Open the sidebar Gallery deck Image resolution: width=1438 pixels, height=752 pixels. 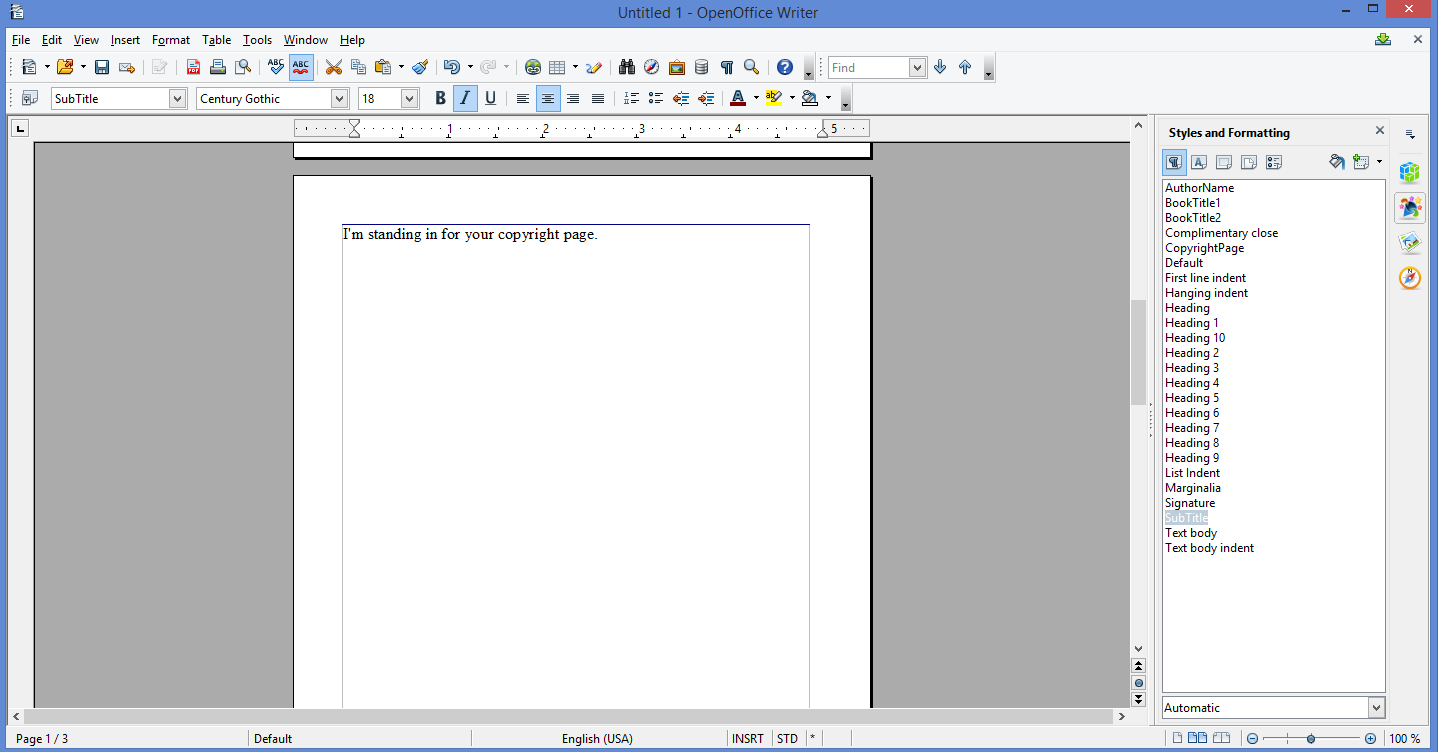1410,243
